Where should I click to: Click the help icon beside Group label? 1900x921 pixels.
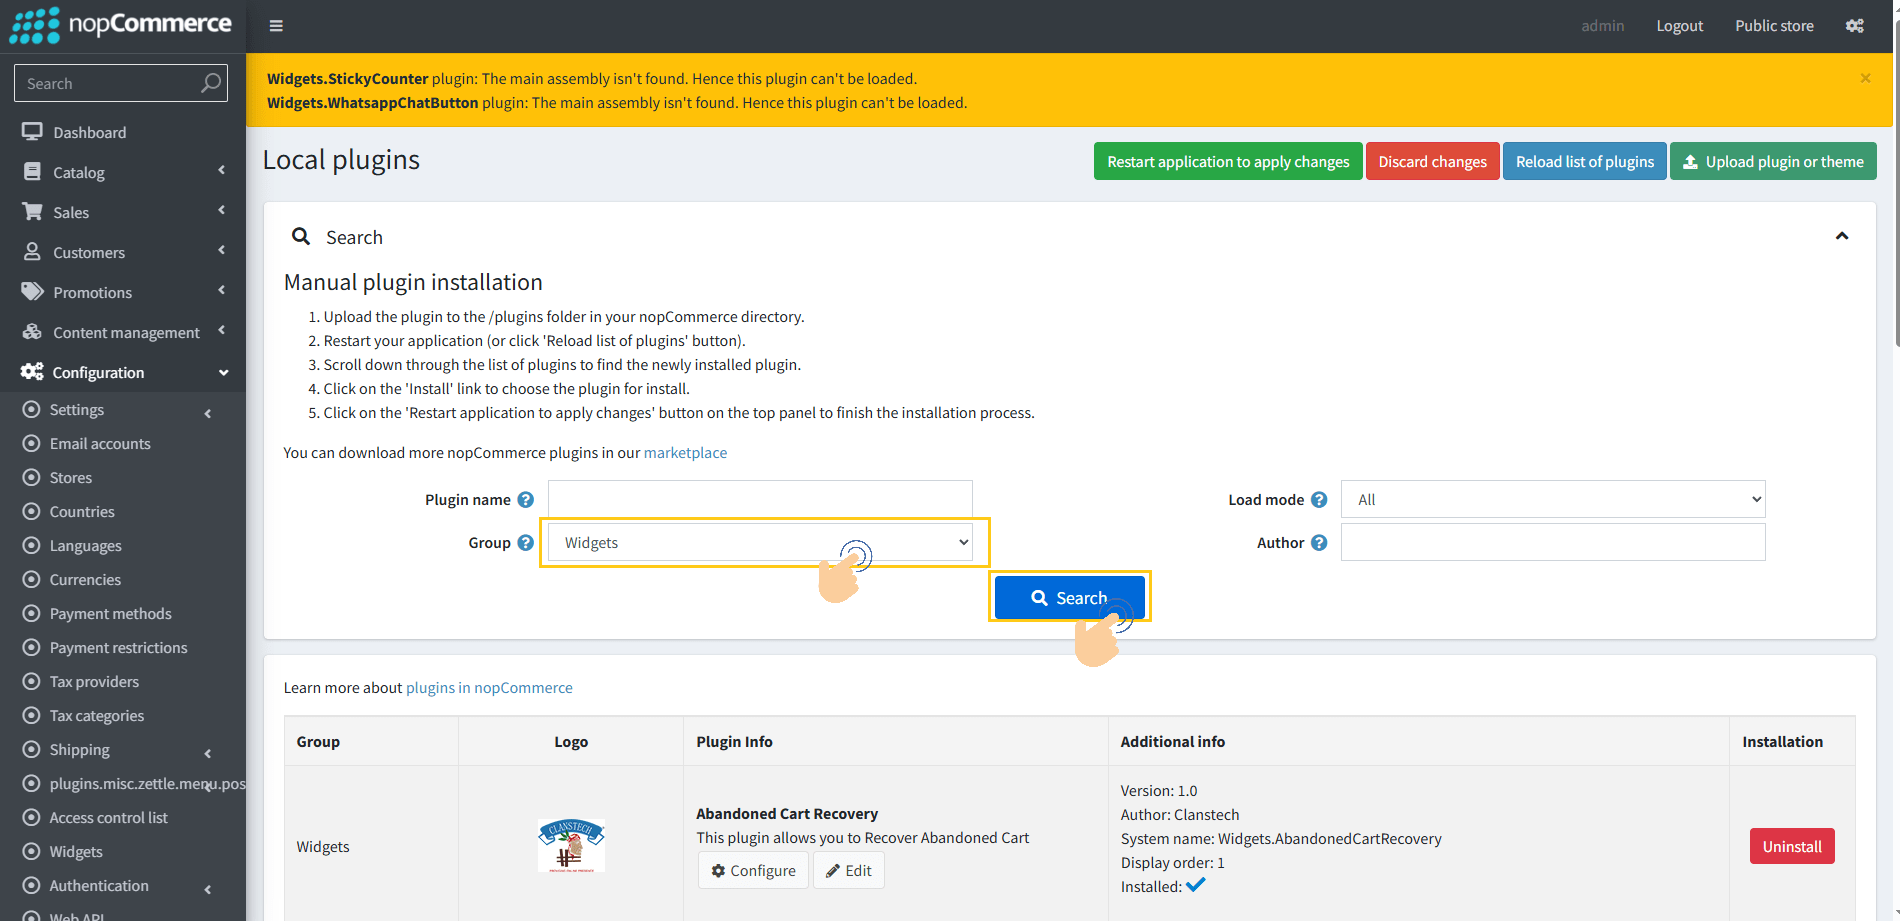click(526, 543)
